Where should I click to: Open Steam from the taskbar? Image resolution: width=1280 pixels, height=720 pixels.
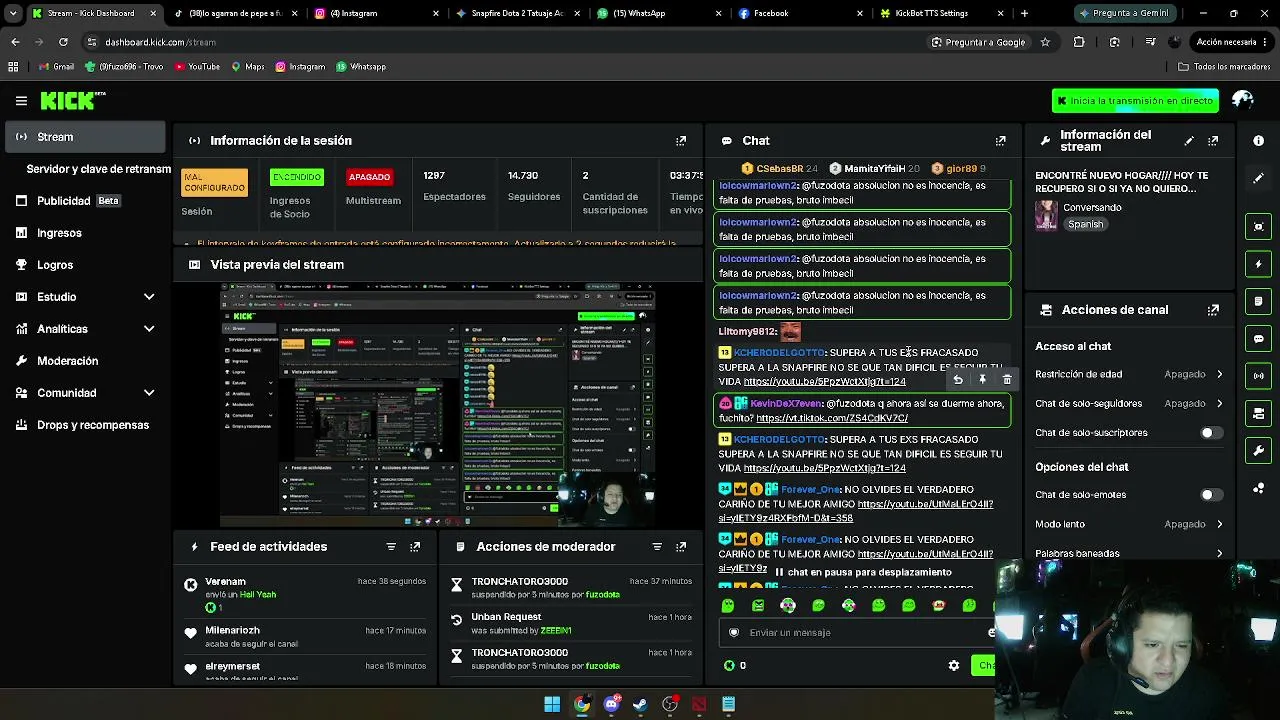(x=640, y=704)
